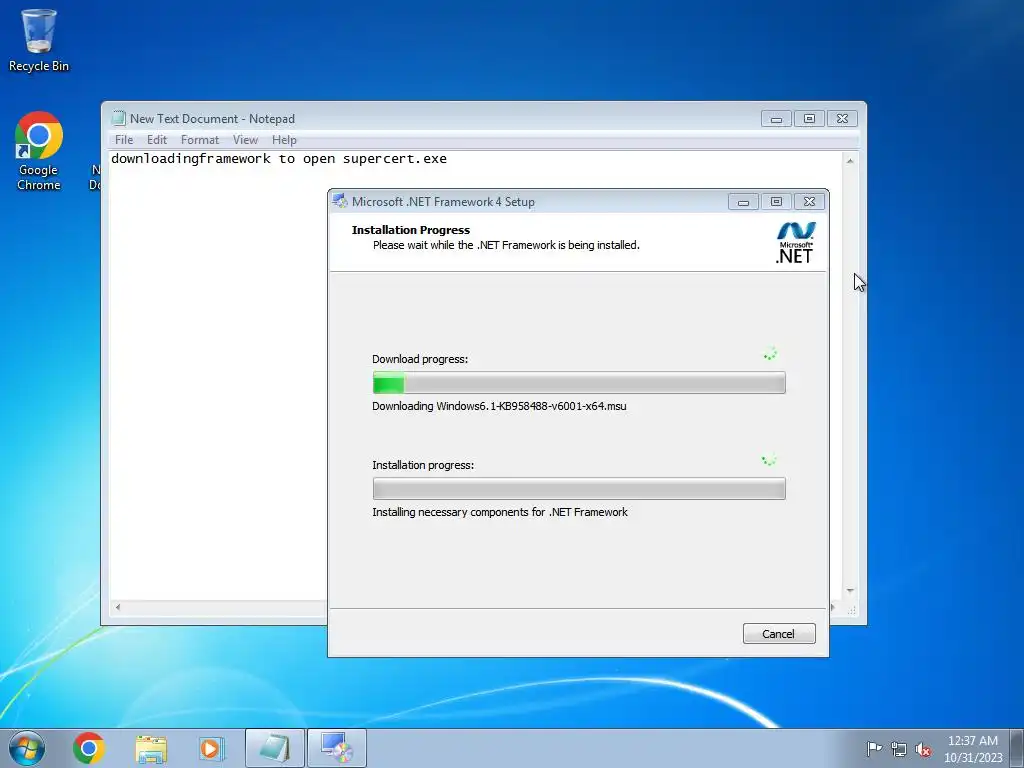Click the 'Installation progress:' label

pyautogui.click(x=423, y=465)
